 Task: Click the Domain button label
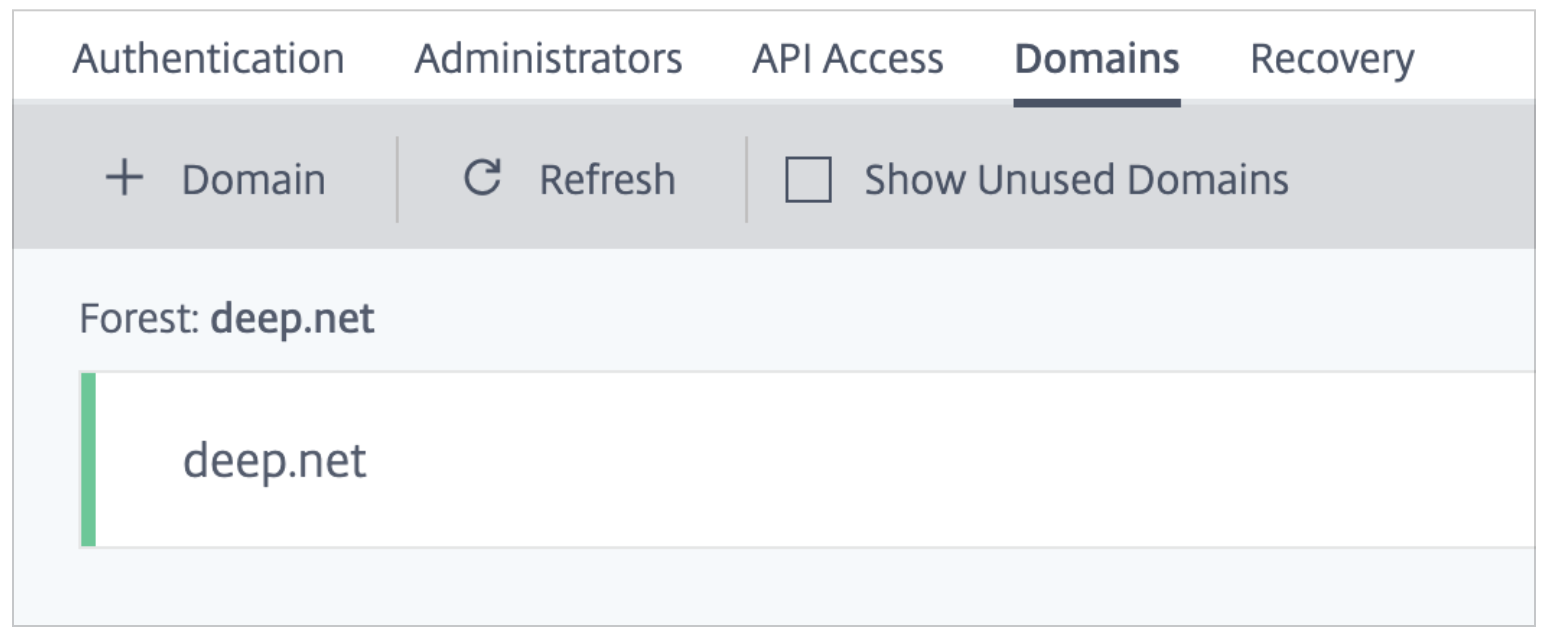253,181
